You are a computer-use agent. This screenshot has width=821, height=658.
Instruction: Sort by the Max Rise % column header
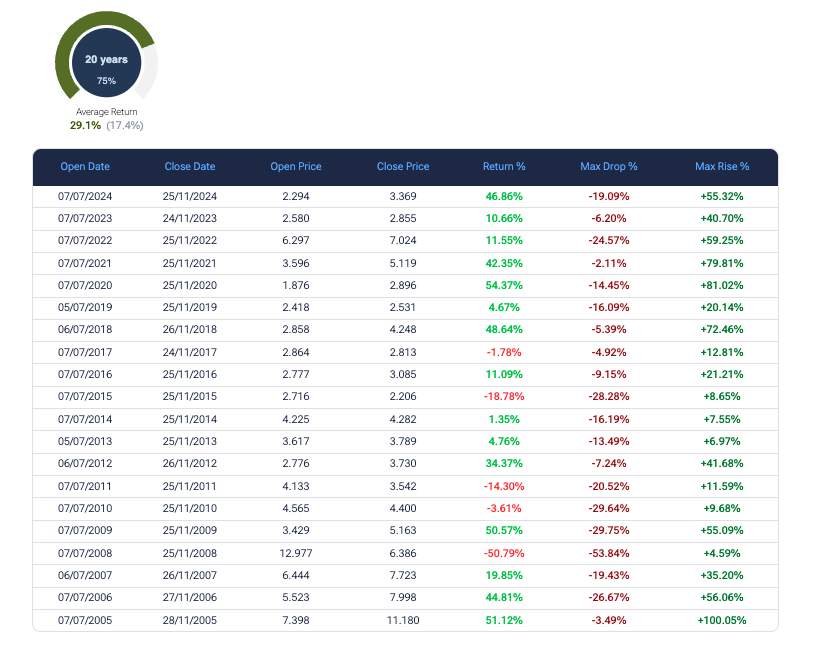pyautogui.click(x=722, y=166)
